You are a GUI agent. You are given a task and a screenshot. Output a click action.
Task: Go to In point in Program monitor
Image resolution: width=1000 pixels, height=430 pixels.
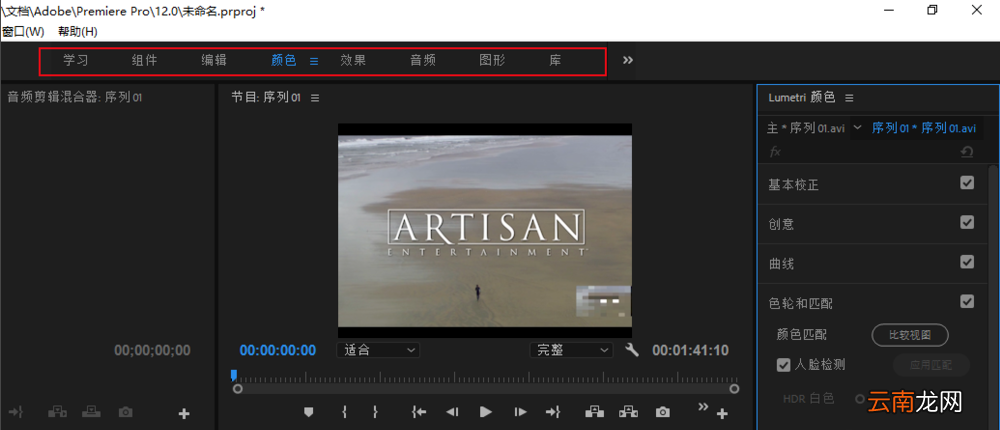point(419,412)
